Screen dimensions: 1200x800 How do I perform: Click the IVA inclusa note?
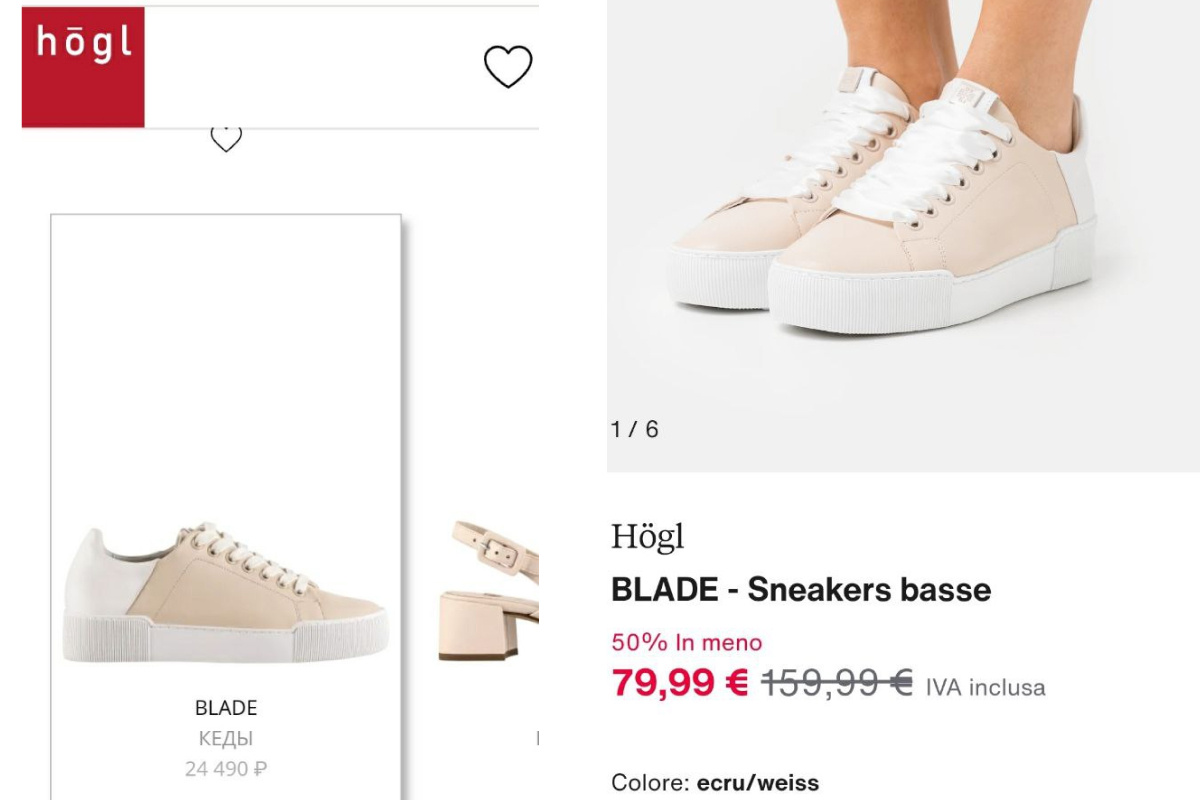985,688
